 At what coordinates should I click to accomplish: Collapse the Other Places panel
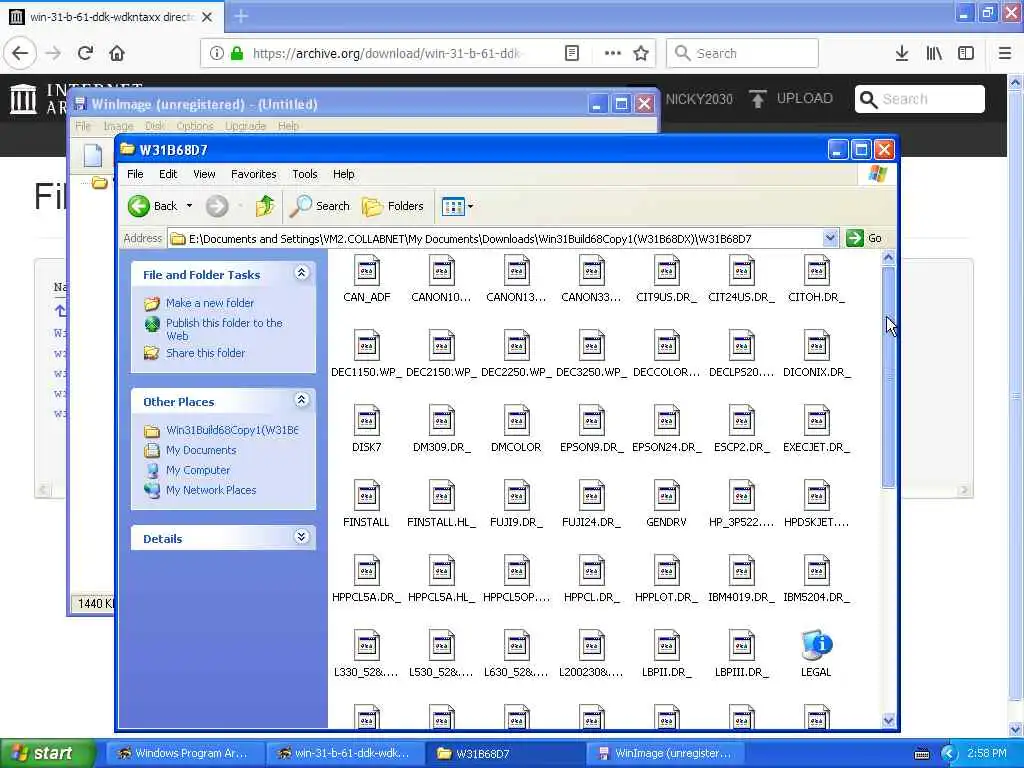(301, 400)
